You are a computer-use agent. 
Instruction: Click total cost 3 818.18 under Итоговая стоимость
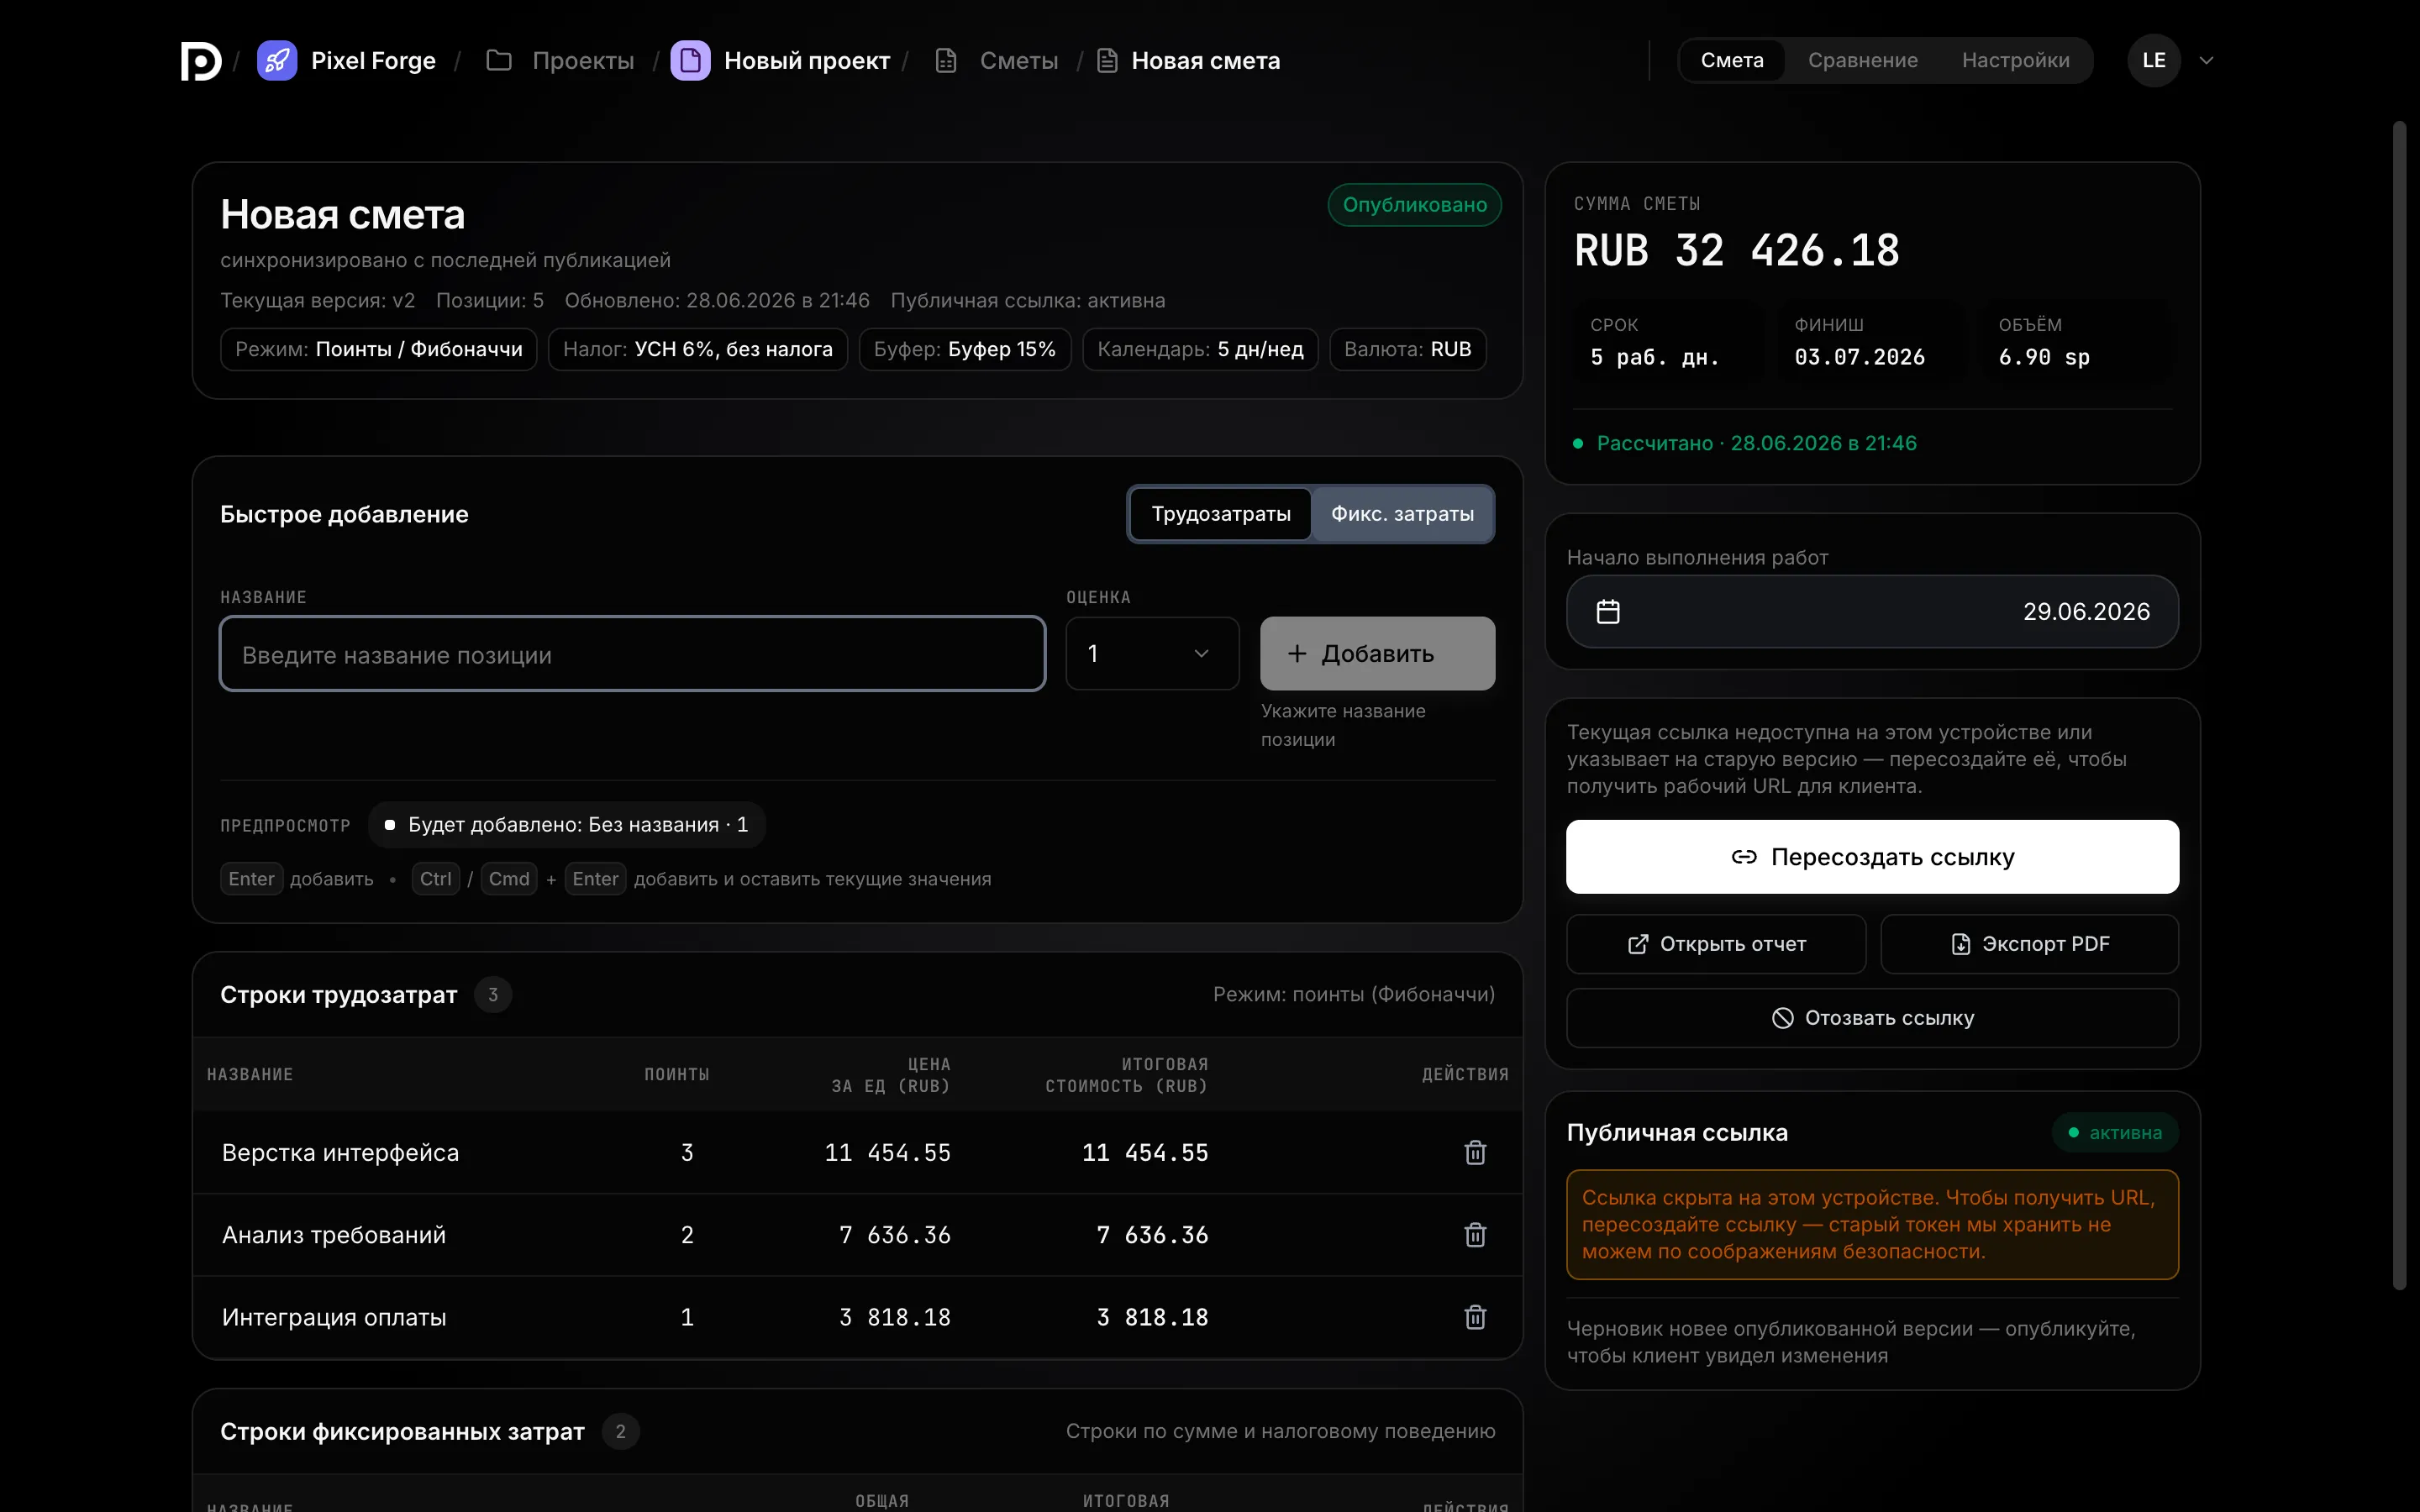pos(1152,1317)
